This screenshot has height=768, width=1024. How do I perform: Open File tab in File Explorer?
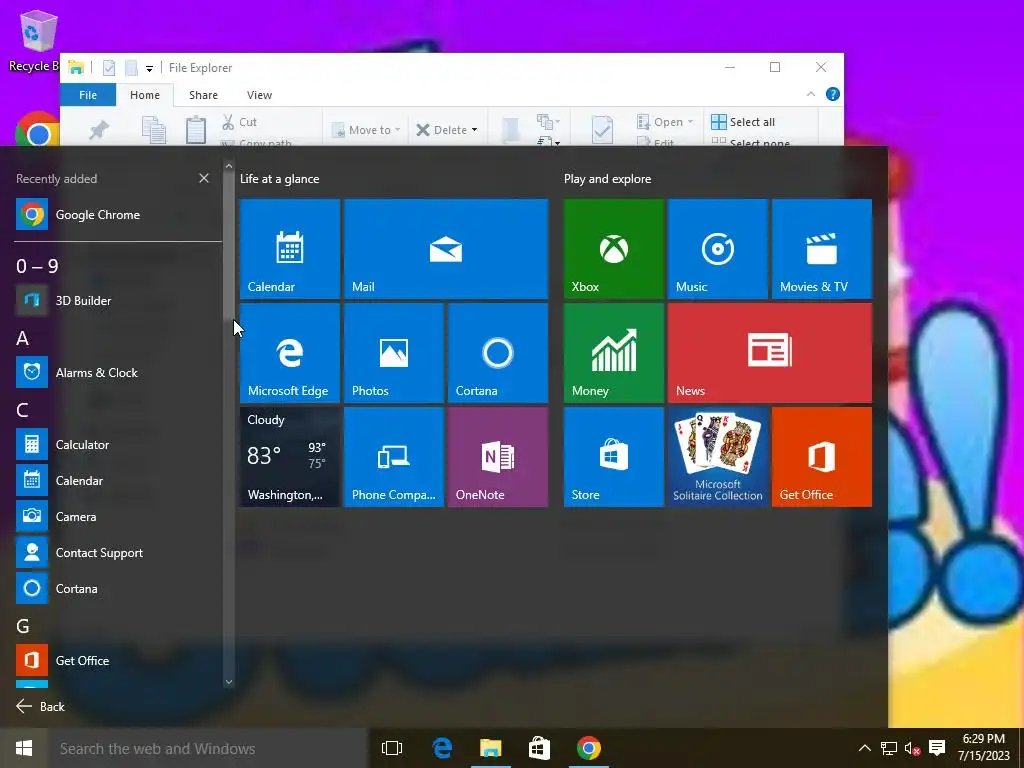88,95
